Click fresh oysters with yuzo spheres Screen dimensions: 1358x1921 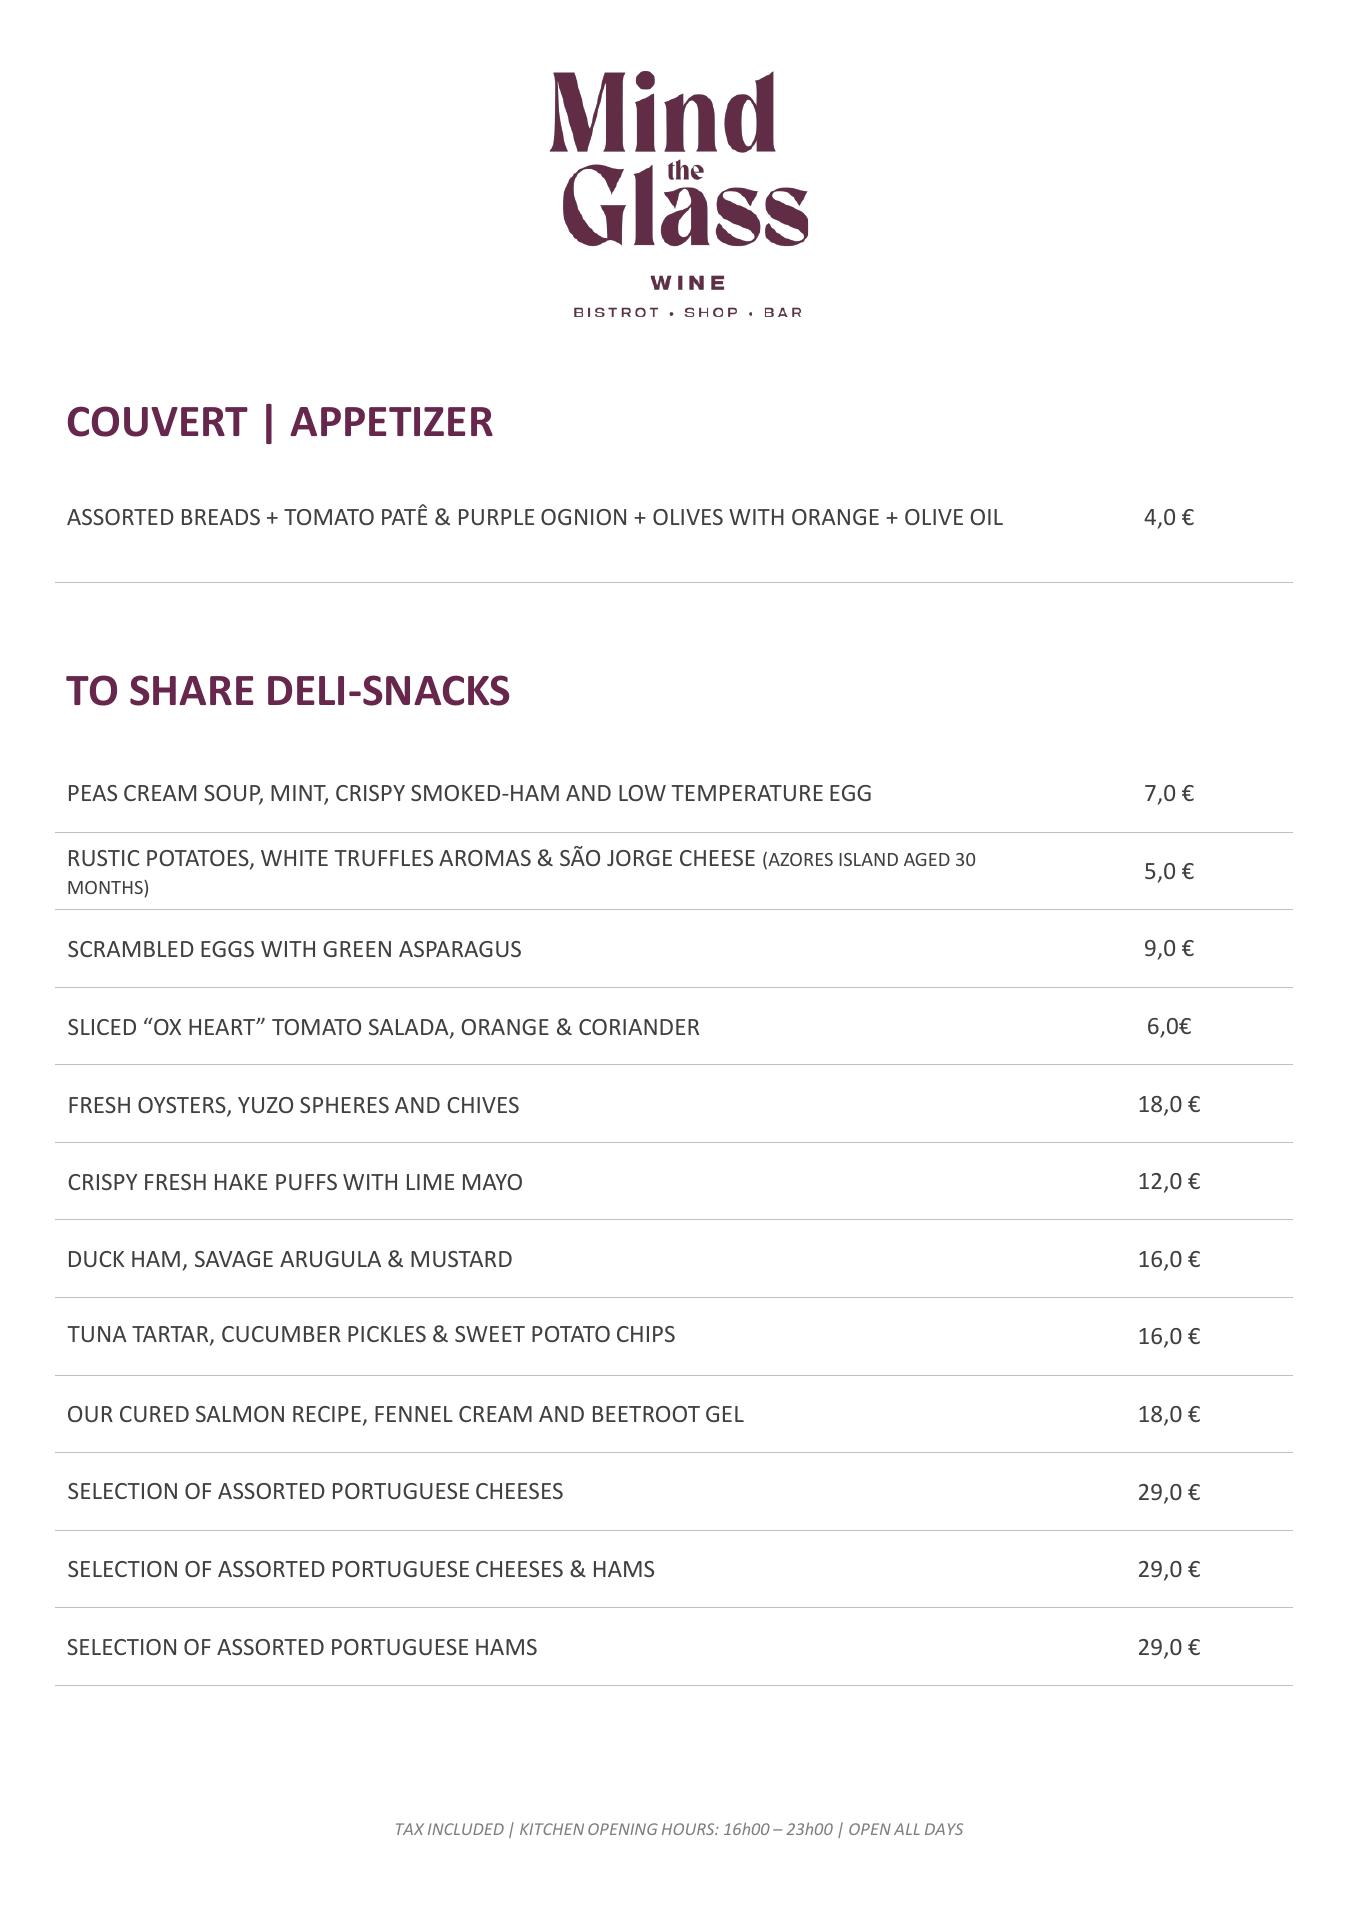293,1105
